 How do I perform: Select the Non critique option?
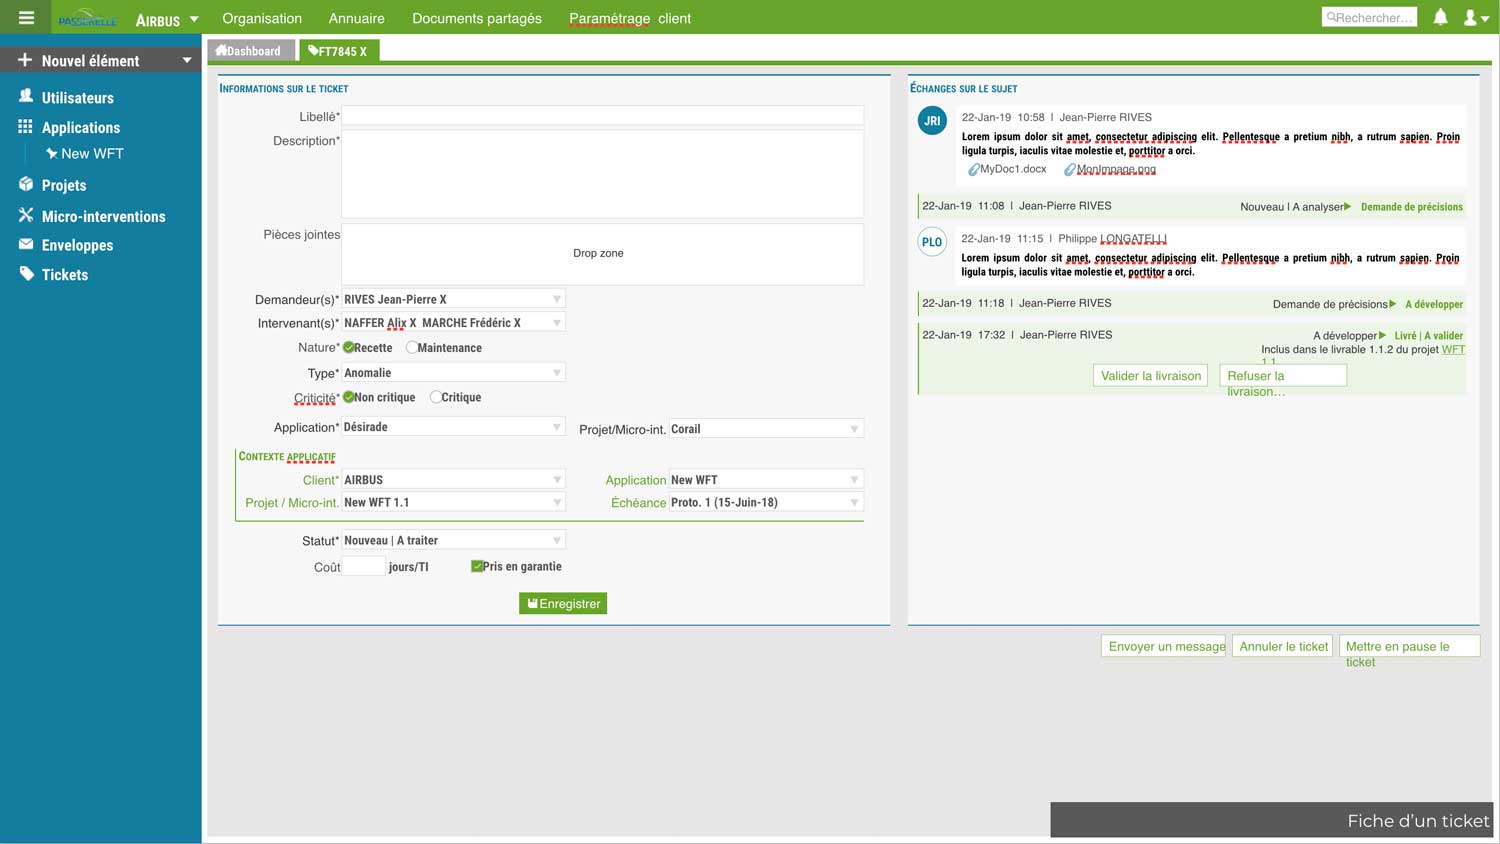pos(349,397)
